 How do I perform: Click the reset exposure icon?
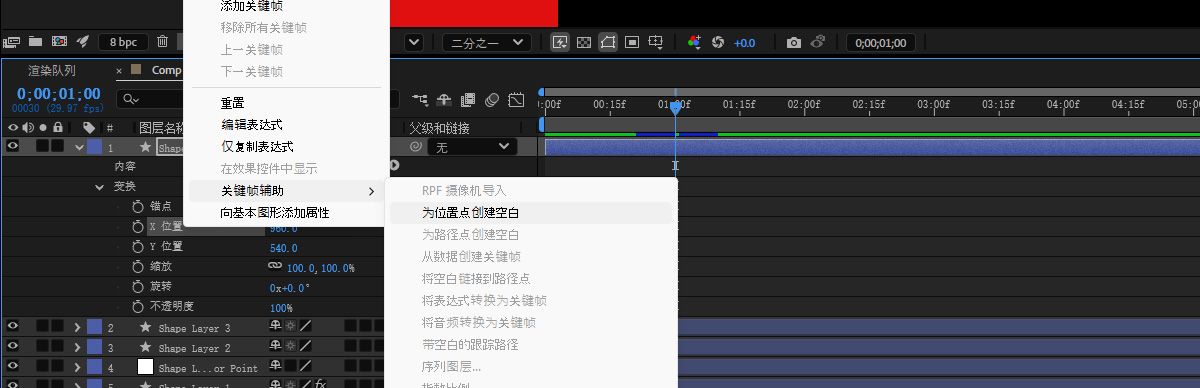coord(717,42)
